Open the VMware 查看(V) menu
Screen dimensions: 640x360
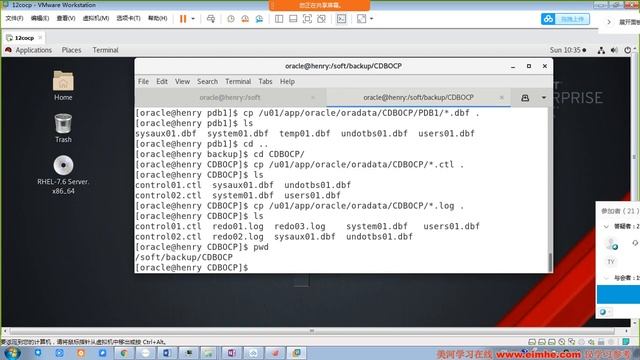66,18
